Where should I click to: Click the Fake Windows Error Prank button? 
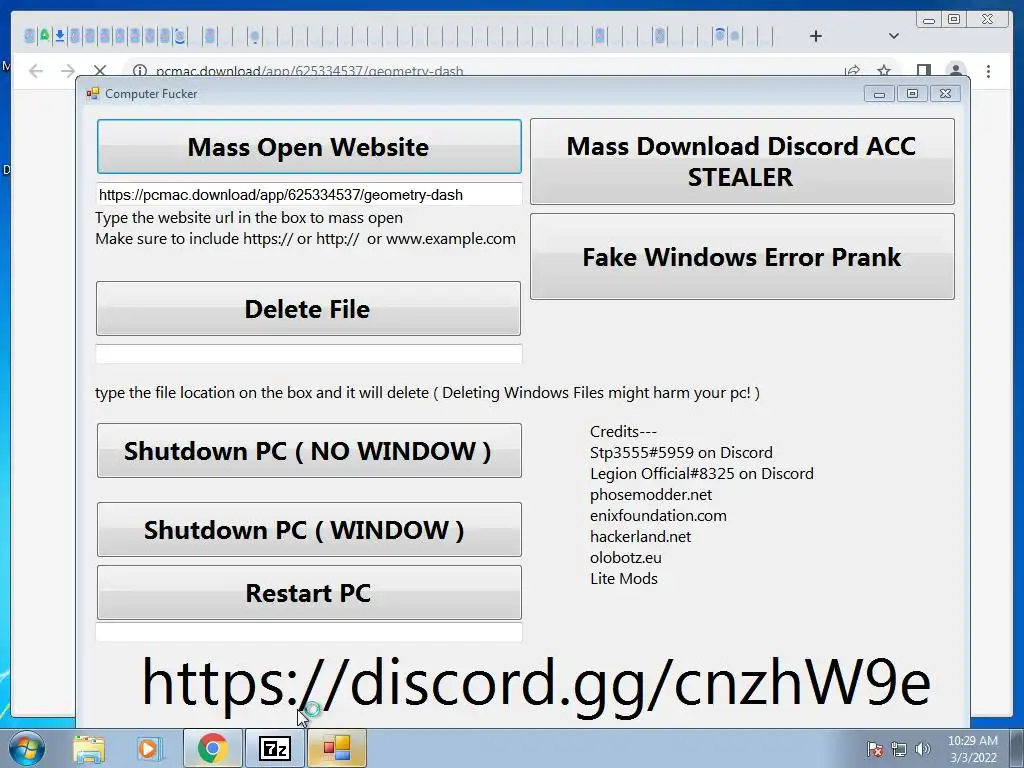[742, 257]
